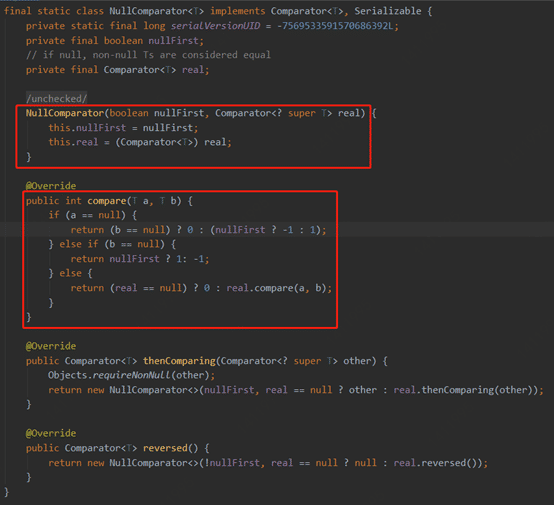Click the @Override above the compare method
The width and height of the screenshot is (554, 505).
tap(51, 186)
